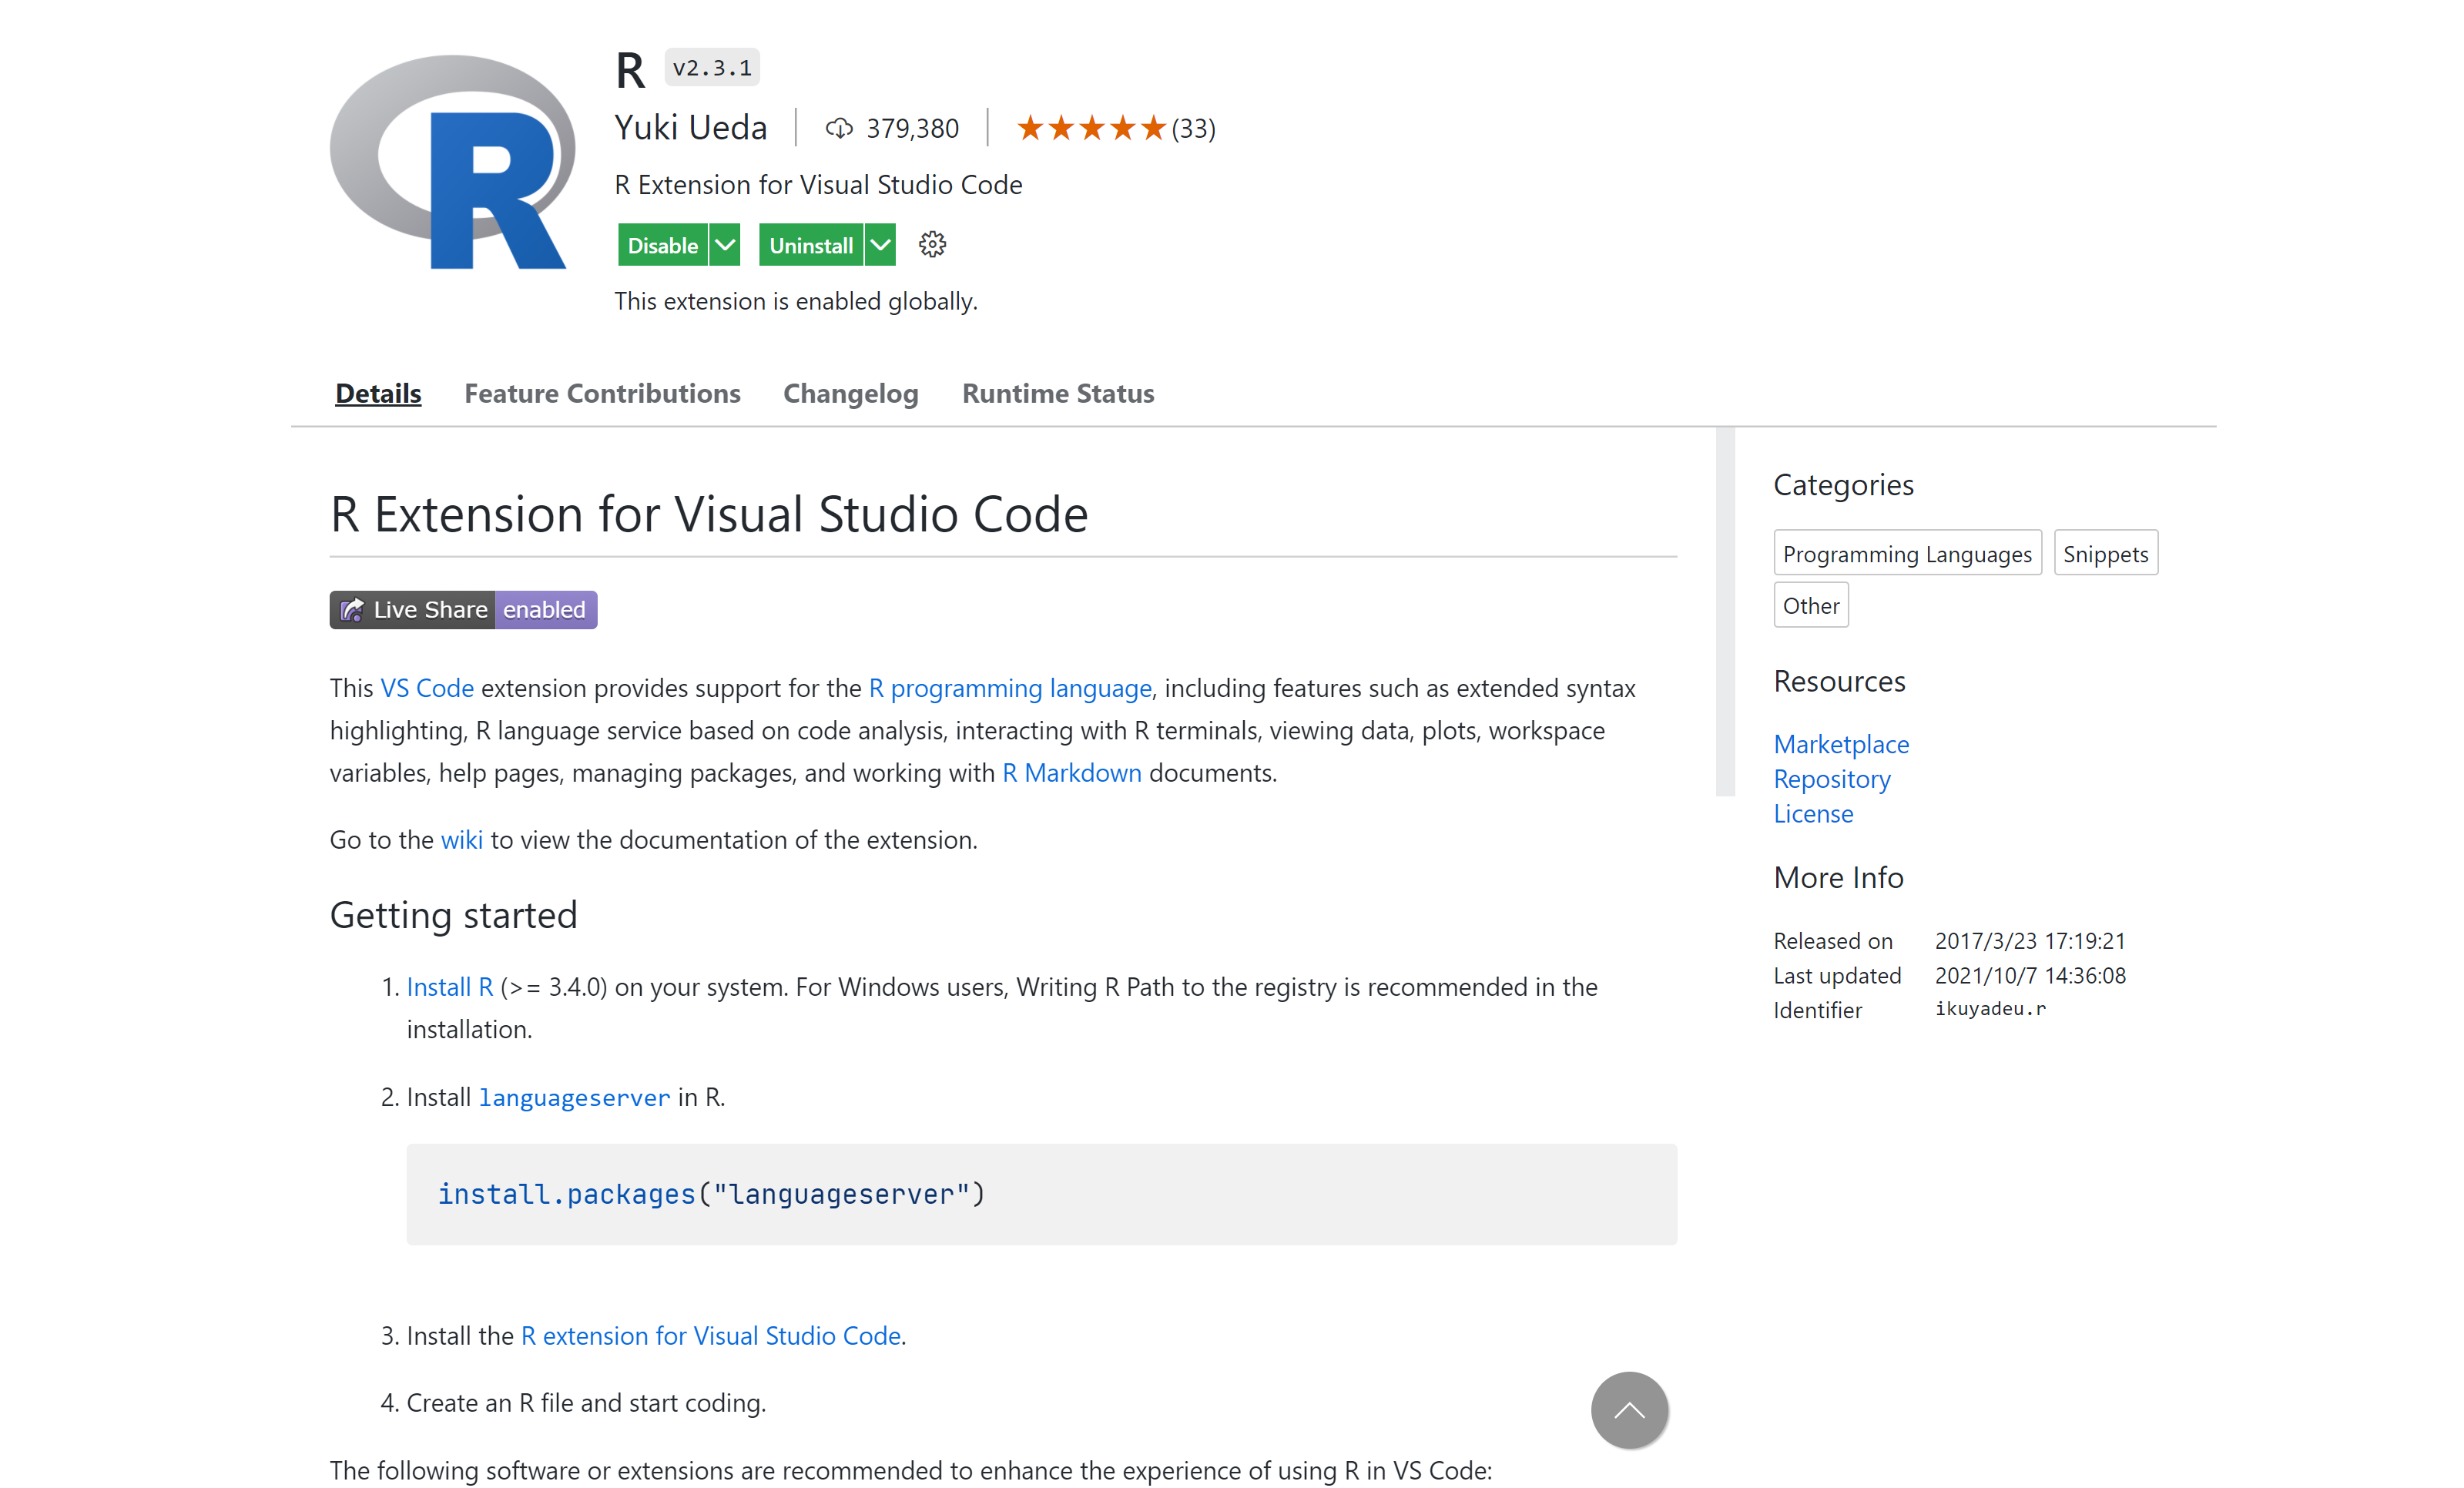2464x1488 pixels.
Task: Open extension settings via the gear icon
Action: point(932,244)
